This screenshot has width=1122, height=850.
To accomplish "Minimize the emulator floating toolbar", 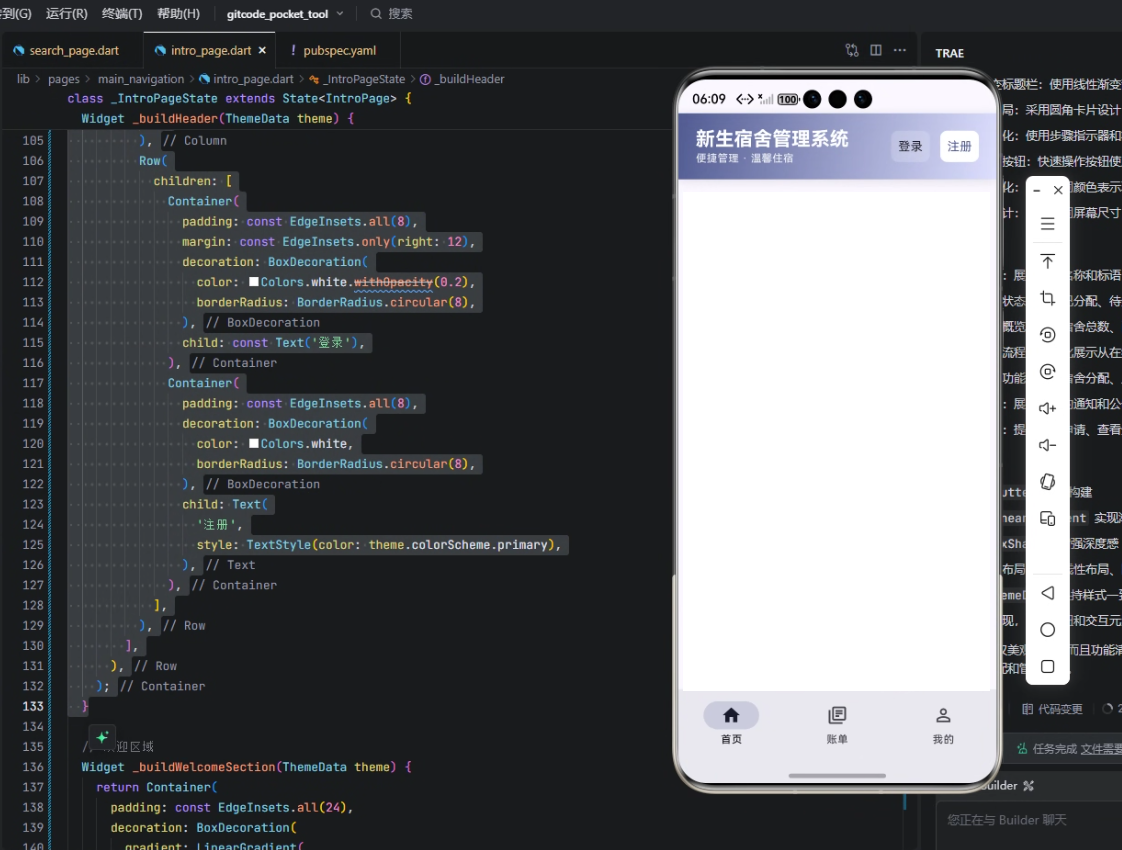I will [1037, 190].
